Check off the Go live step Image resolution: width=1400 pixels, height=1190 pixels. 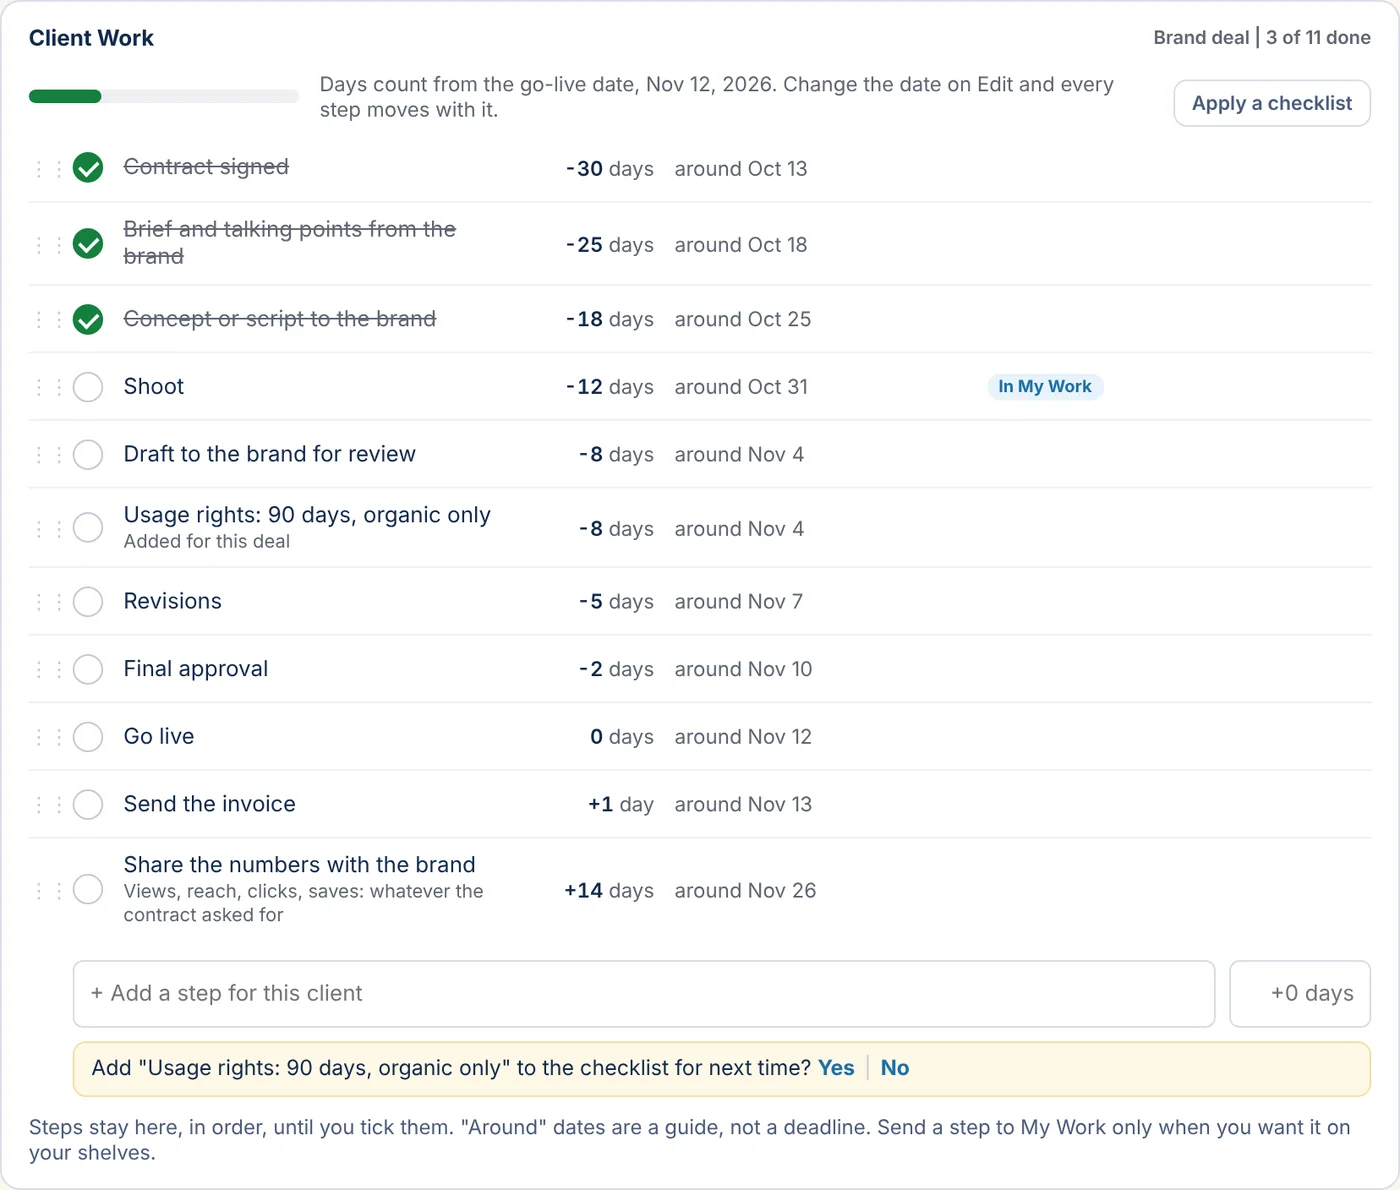pos(88,737)
